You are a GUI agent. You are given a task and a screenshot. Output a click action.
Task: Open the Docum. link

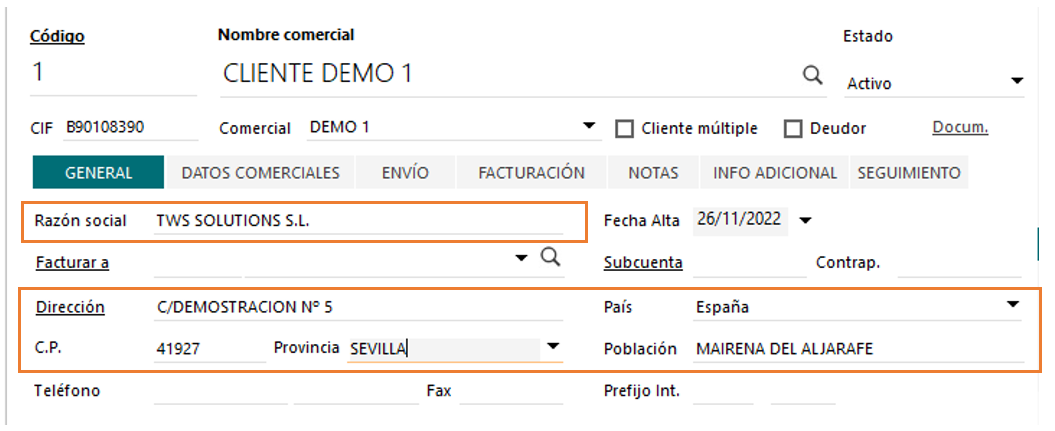[960, 128]
